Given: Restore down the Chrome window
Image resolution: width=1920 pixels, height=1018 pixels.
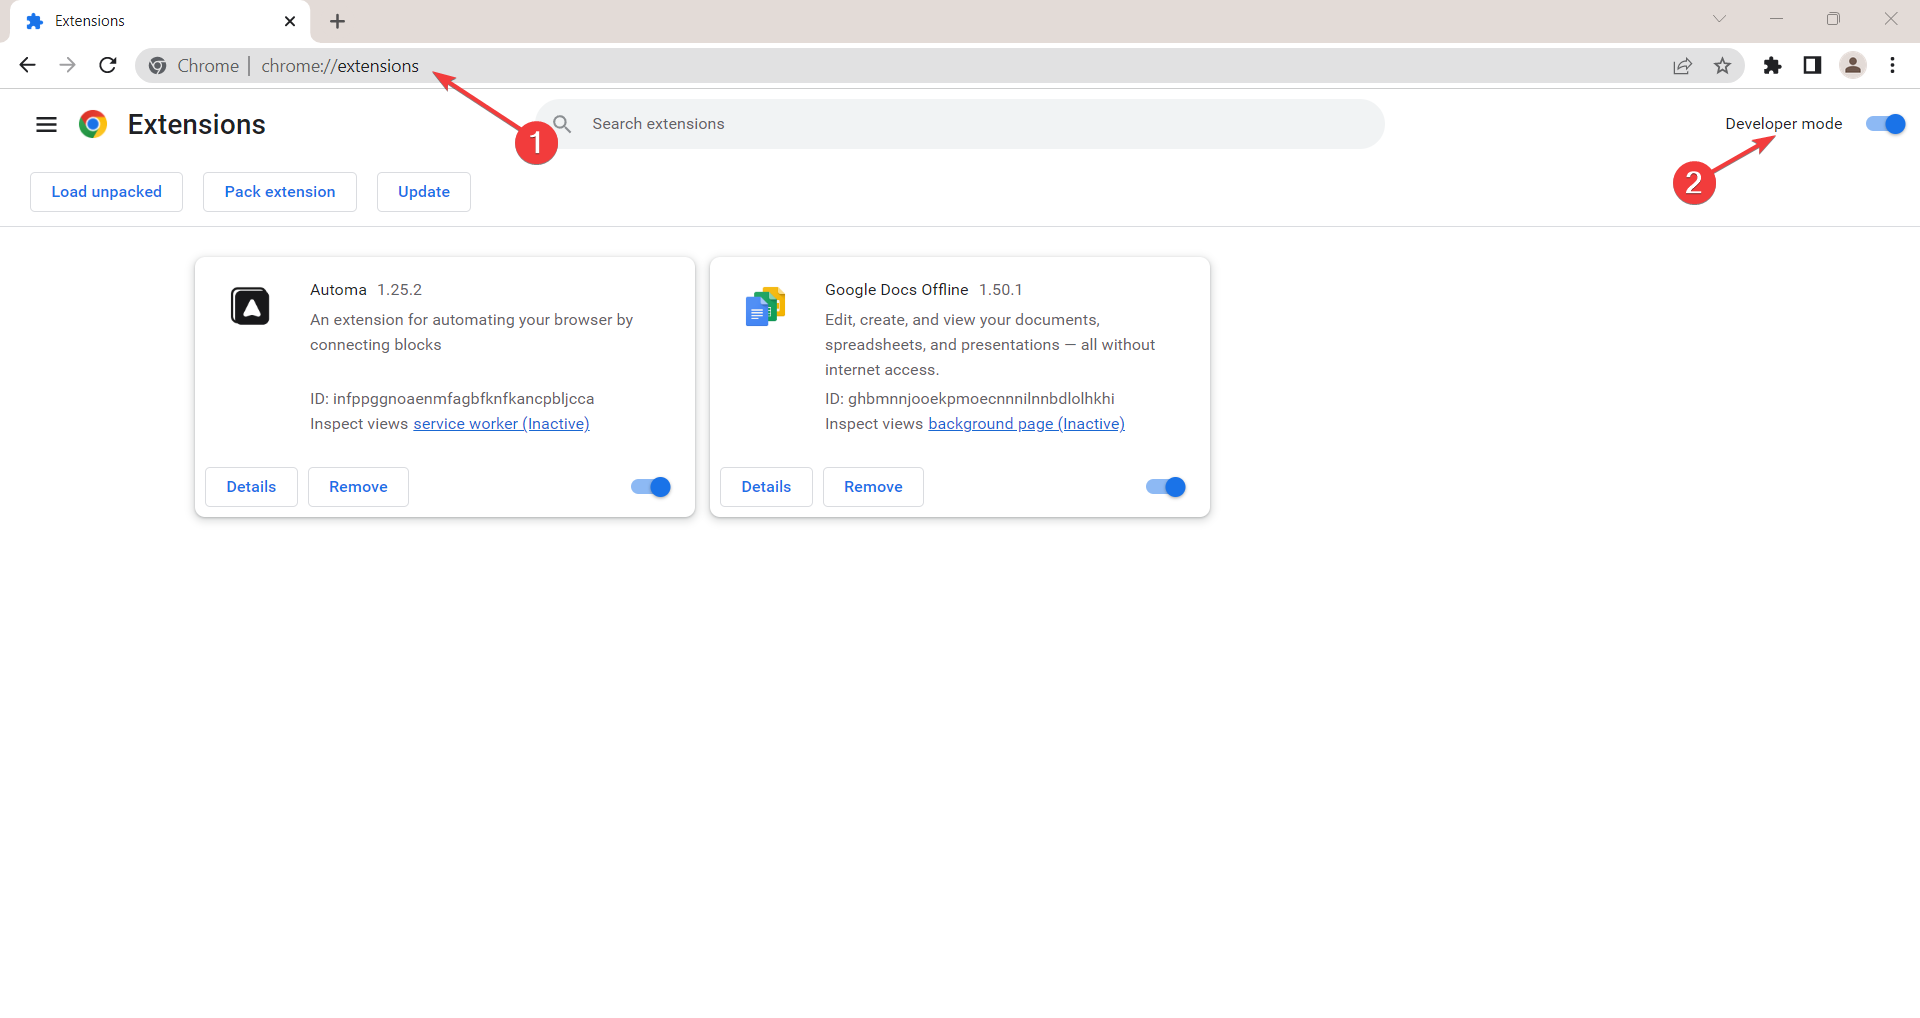Looking at the screenshot, I should [1833, 19].
